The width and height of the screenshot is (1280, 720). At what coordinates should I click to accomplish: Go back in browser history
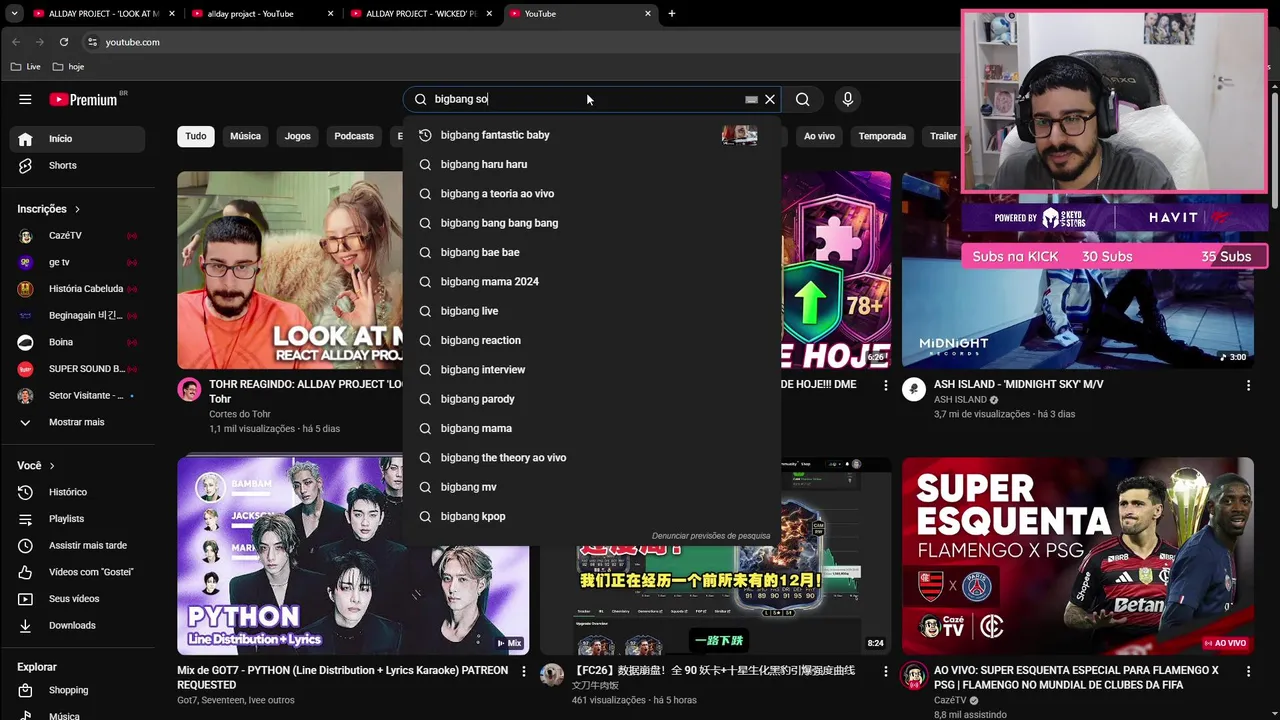tap(16, 42)
